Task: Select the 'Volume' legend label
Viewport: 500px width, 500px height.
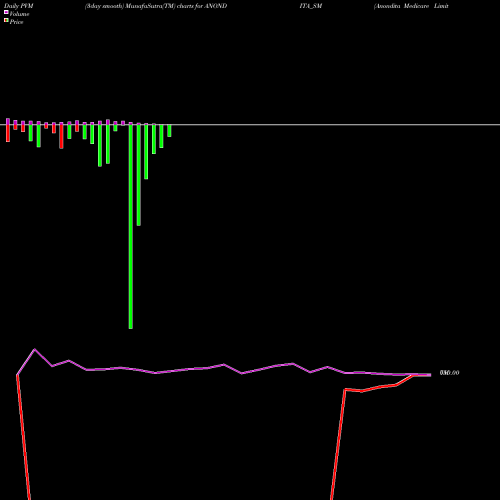Action: 19,14
